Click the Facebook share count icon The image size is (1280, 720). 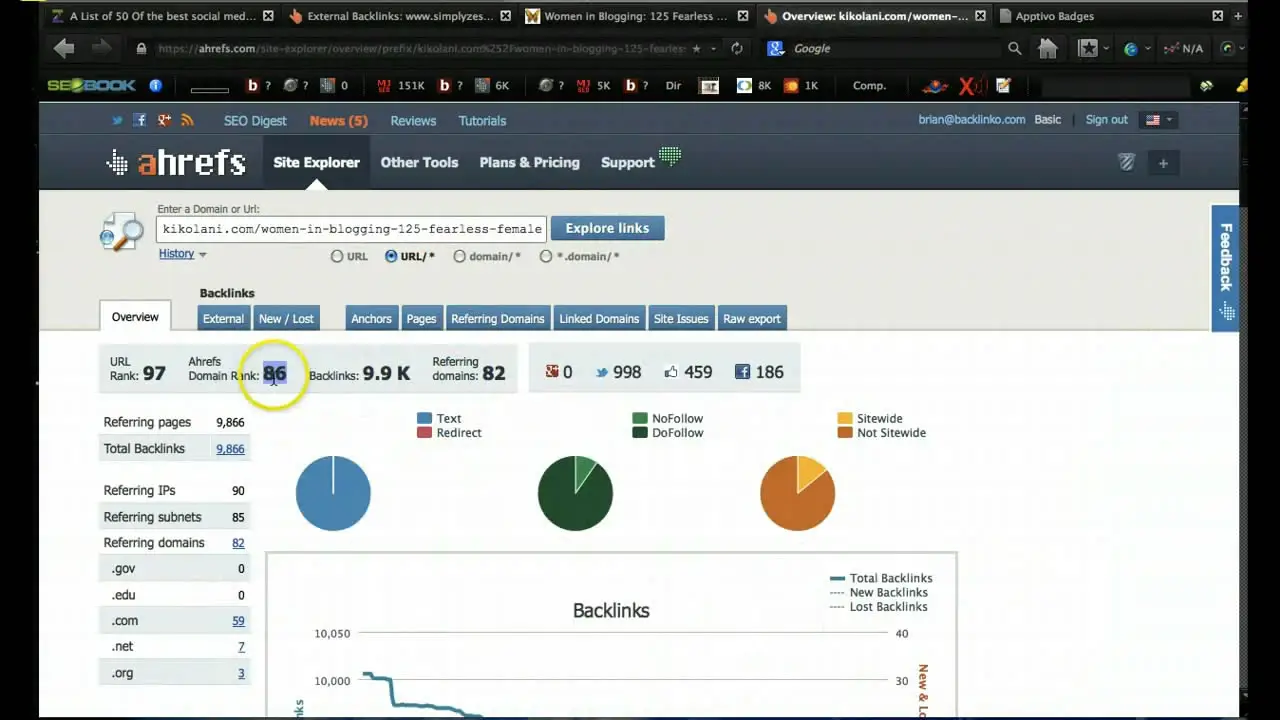(x=742, y=372)
